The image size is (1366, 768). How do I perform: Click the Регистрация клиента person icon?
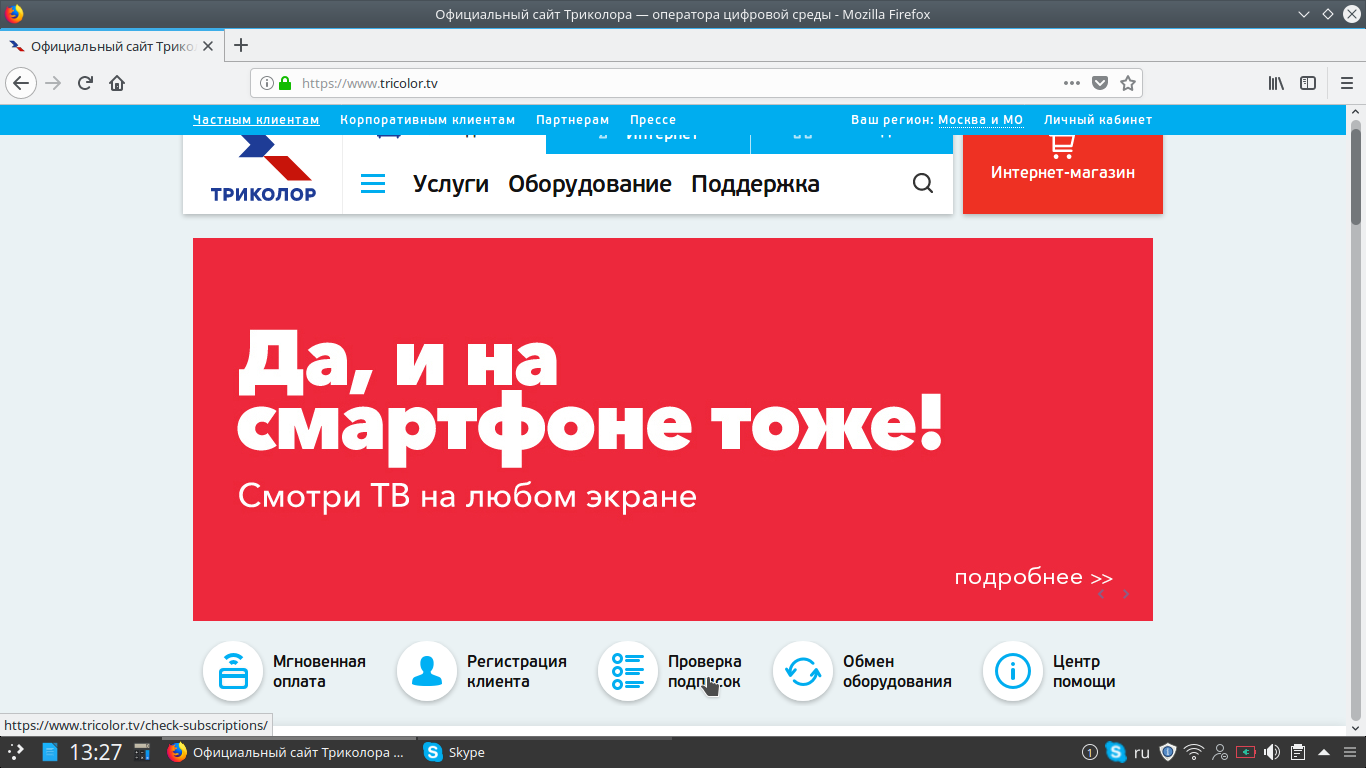pos(427,671)
